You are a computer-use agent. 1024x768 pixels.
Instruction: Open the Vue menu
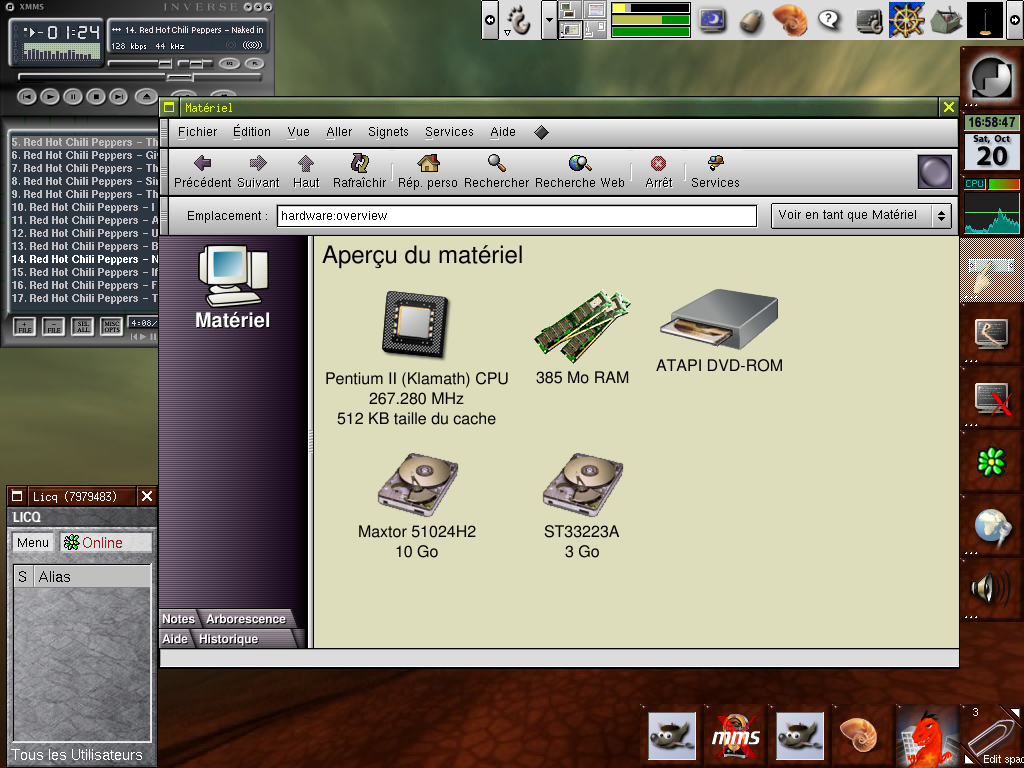[x=298, y=132]
